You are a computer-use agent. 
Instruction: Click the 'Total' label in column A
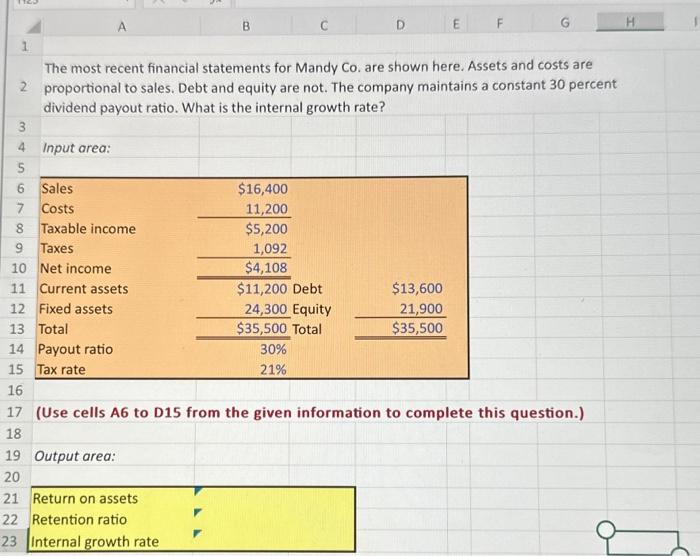[x=53, y=329]
